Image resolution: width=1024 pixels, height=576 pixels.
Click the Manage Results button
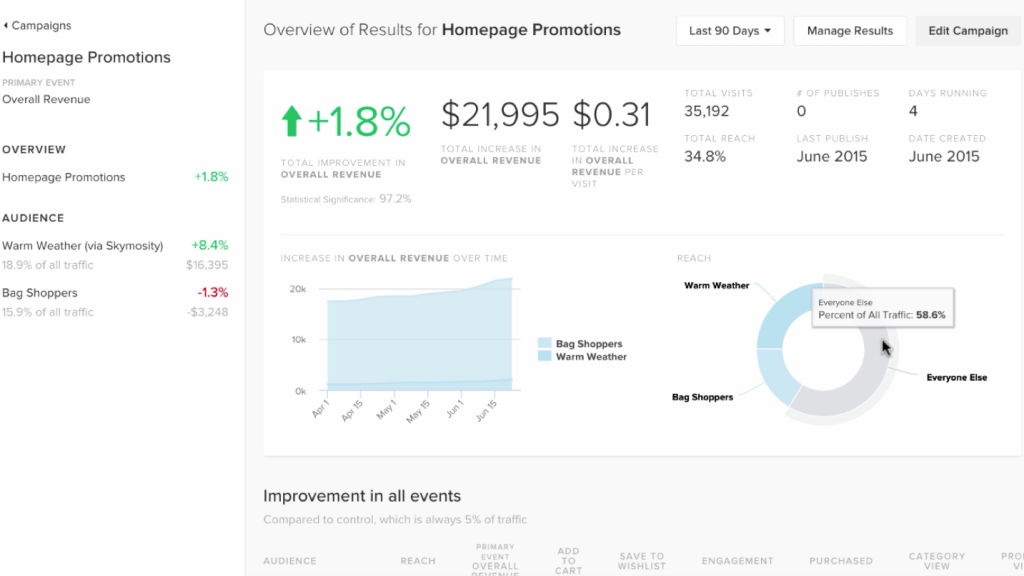pyautogui.click(x=849, y=31)
